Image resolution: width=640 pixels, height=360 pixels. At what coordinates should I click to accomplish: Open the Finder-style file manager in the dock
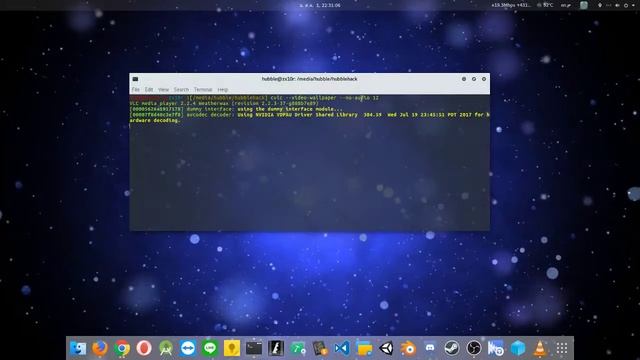[x=78, y=348]
